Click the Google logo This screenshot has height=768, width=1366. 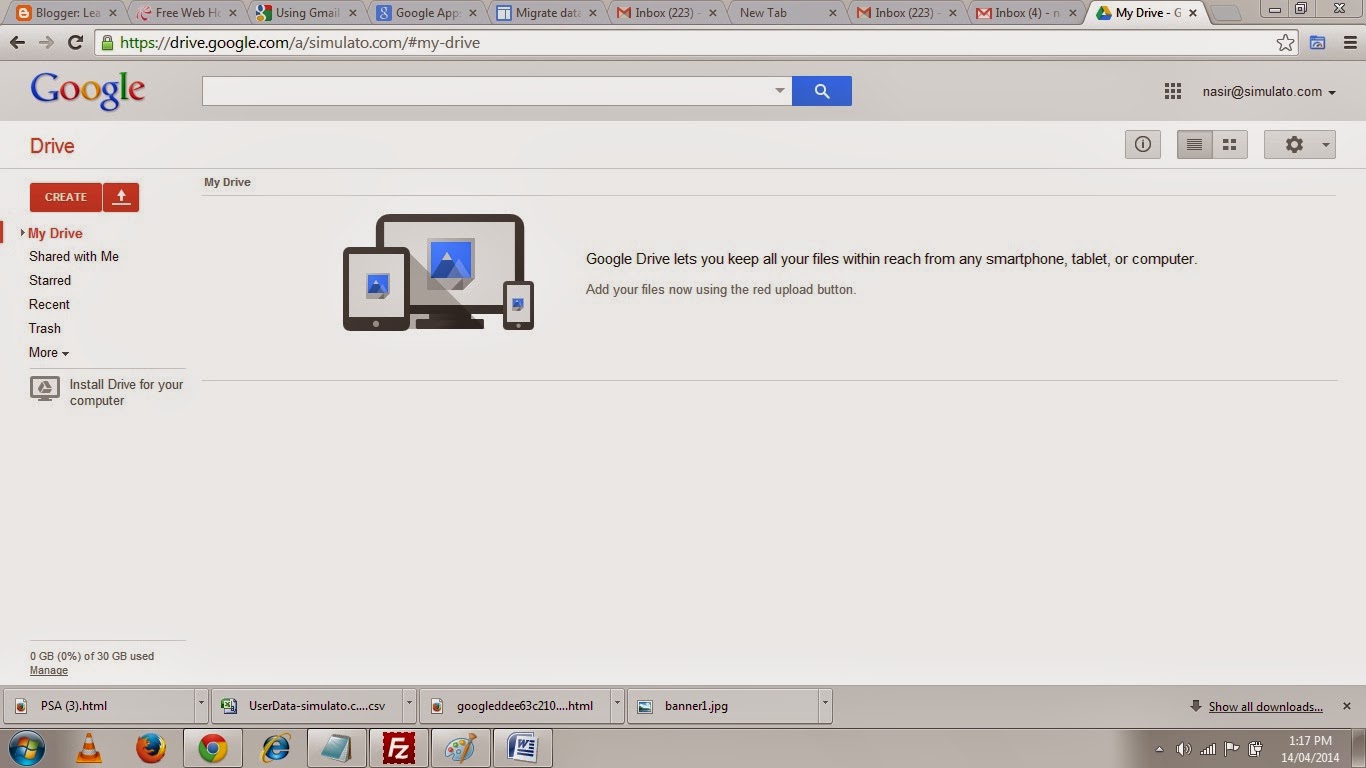point(88,91)
